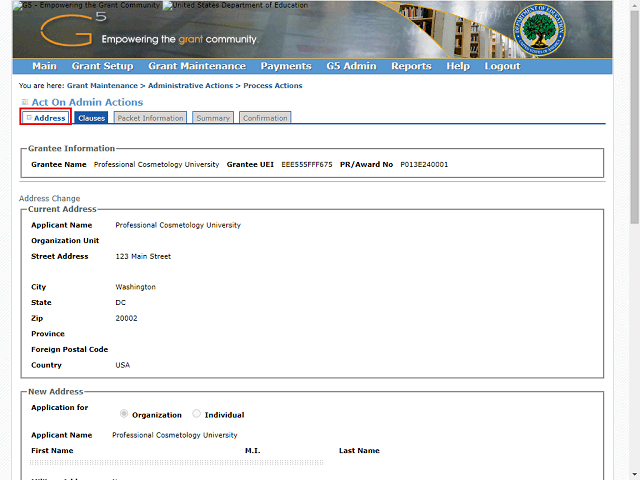Click the street address 123 Main Street

(143, 256)
